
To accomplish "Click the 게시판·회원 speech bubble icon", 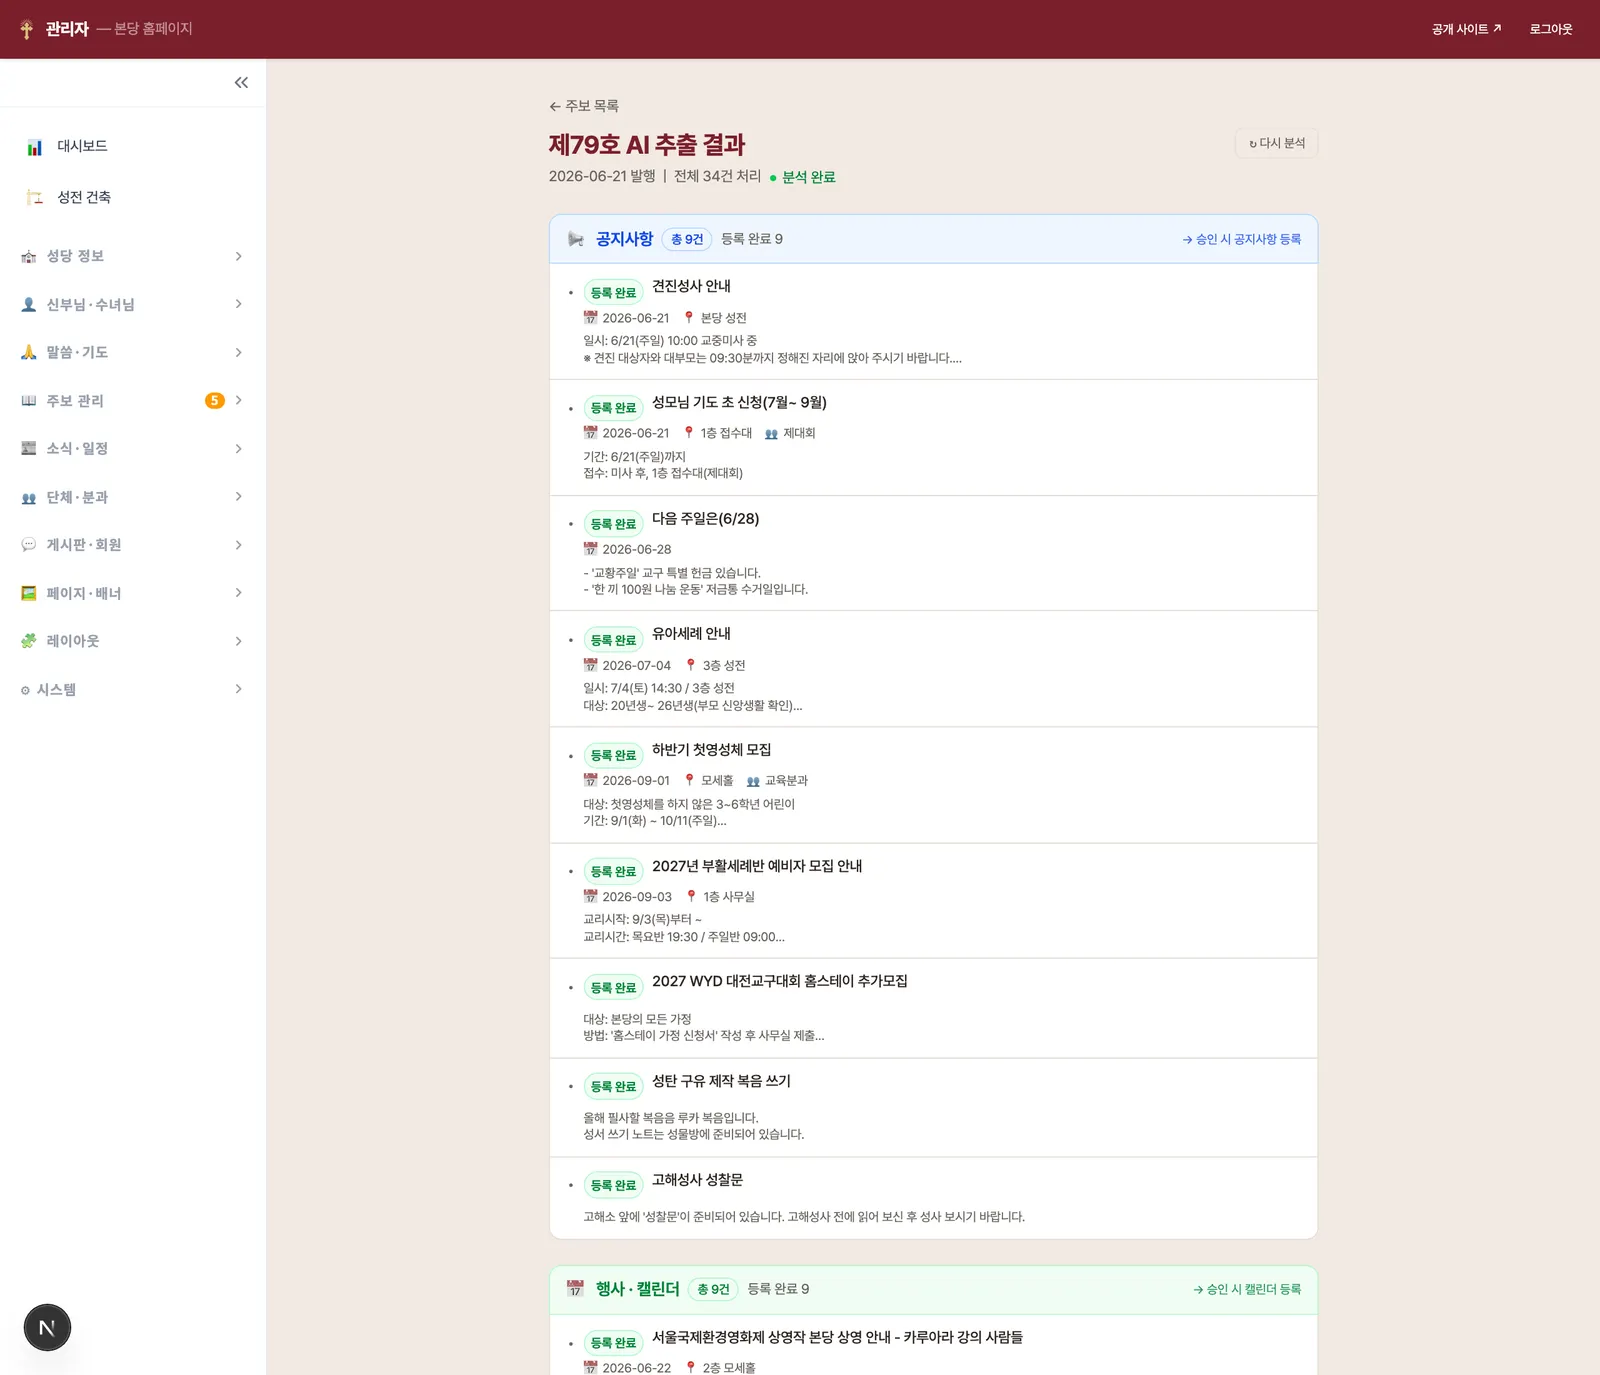I will coord(29,545).
